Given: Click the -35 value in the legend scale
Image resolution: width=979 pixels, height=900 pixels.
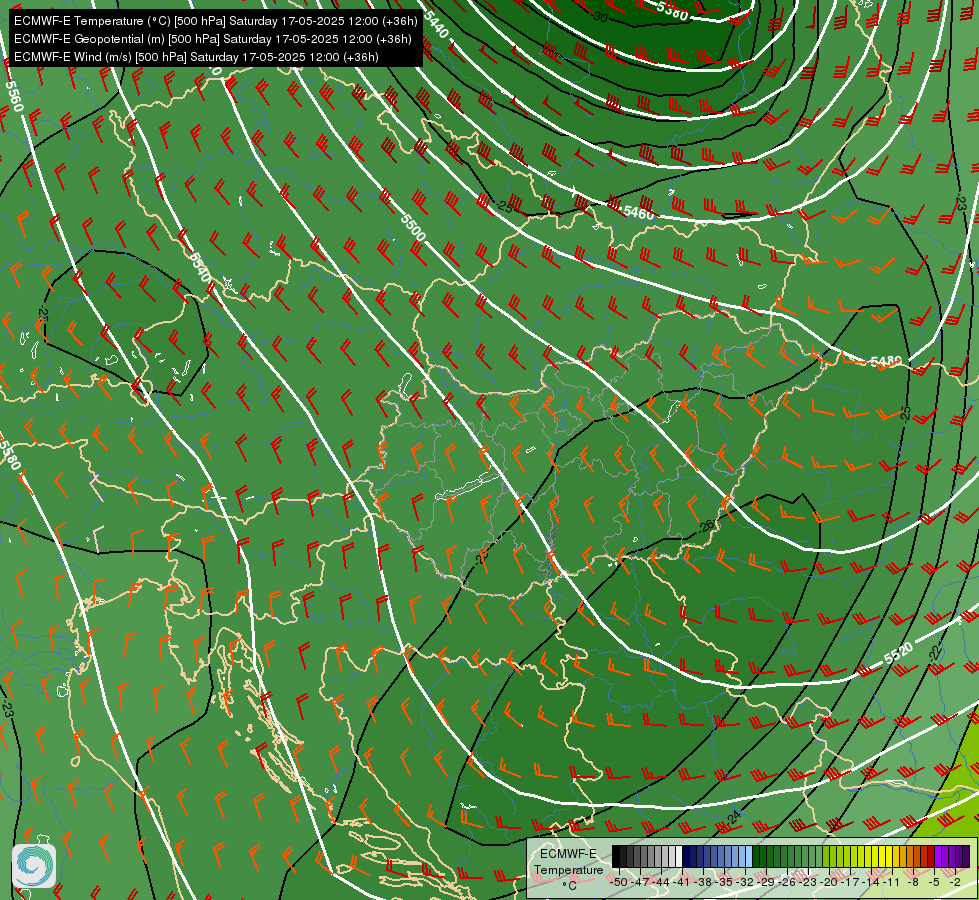Looking at the screenshot, I should 724,883.
